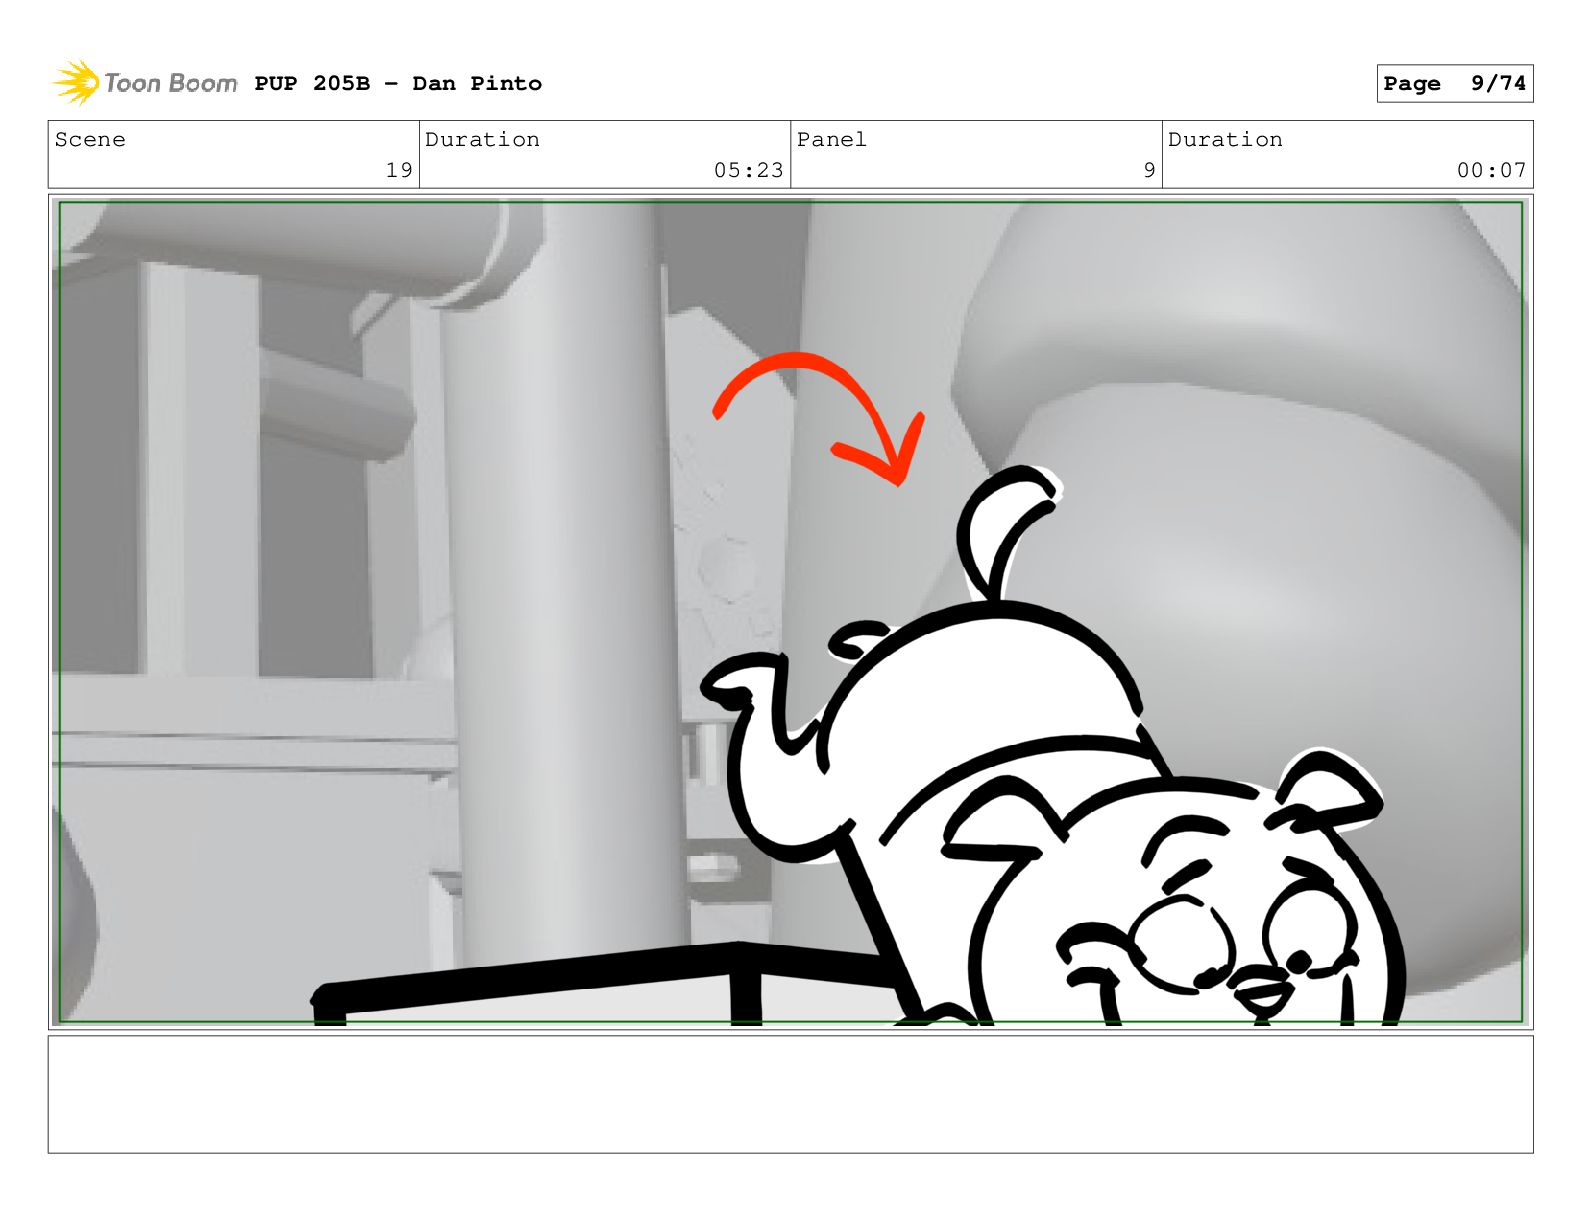Click the "Page 9/74" box

(x=1454, y=84)
